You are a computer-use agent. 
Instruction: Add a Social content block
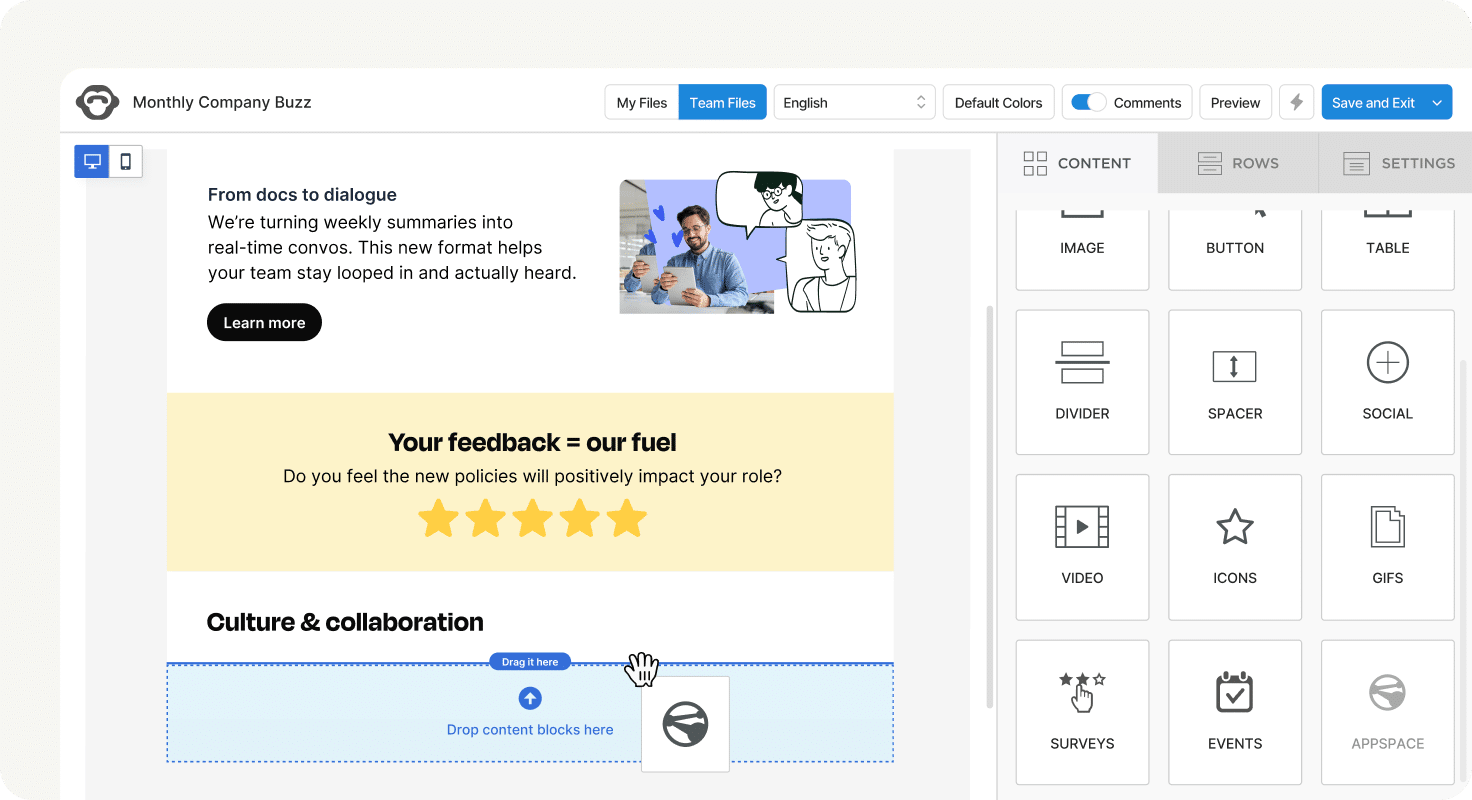pyautogui.click(x=1387, y=382)
